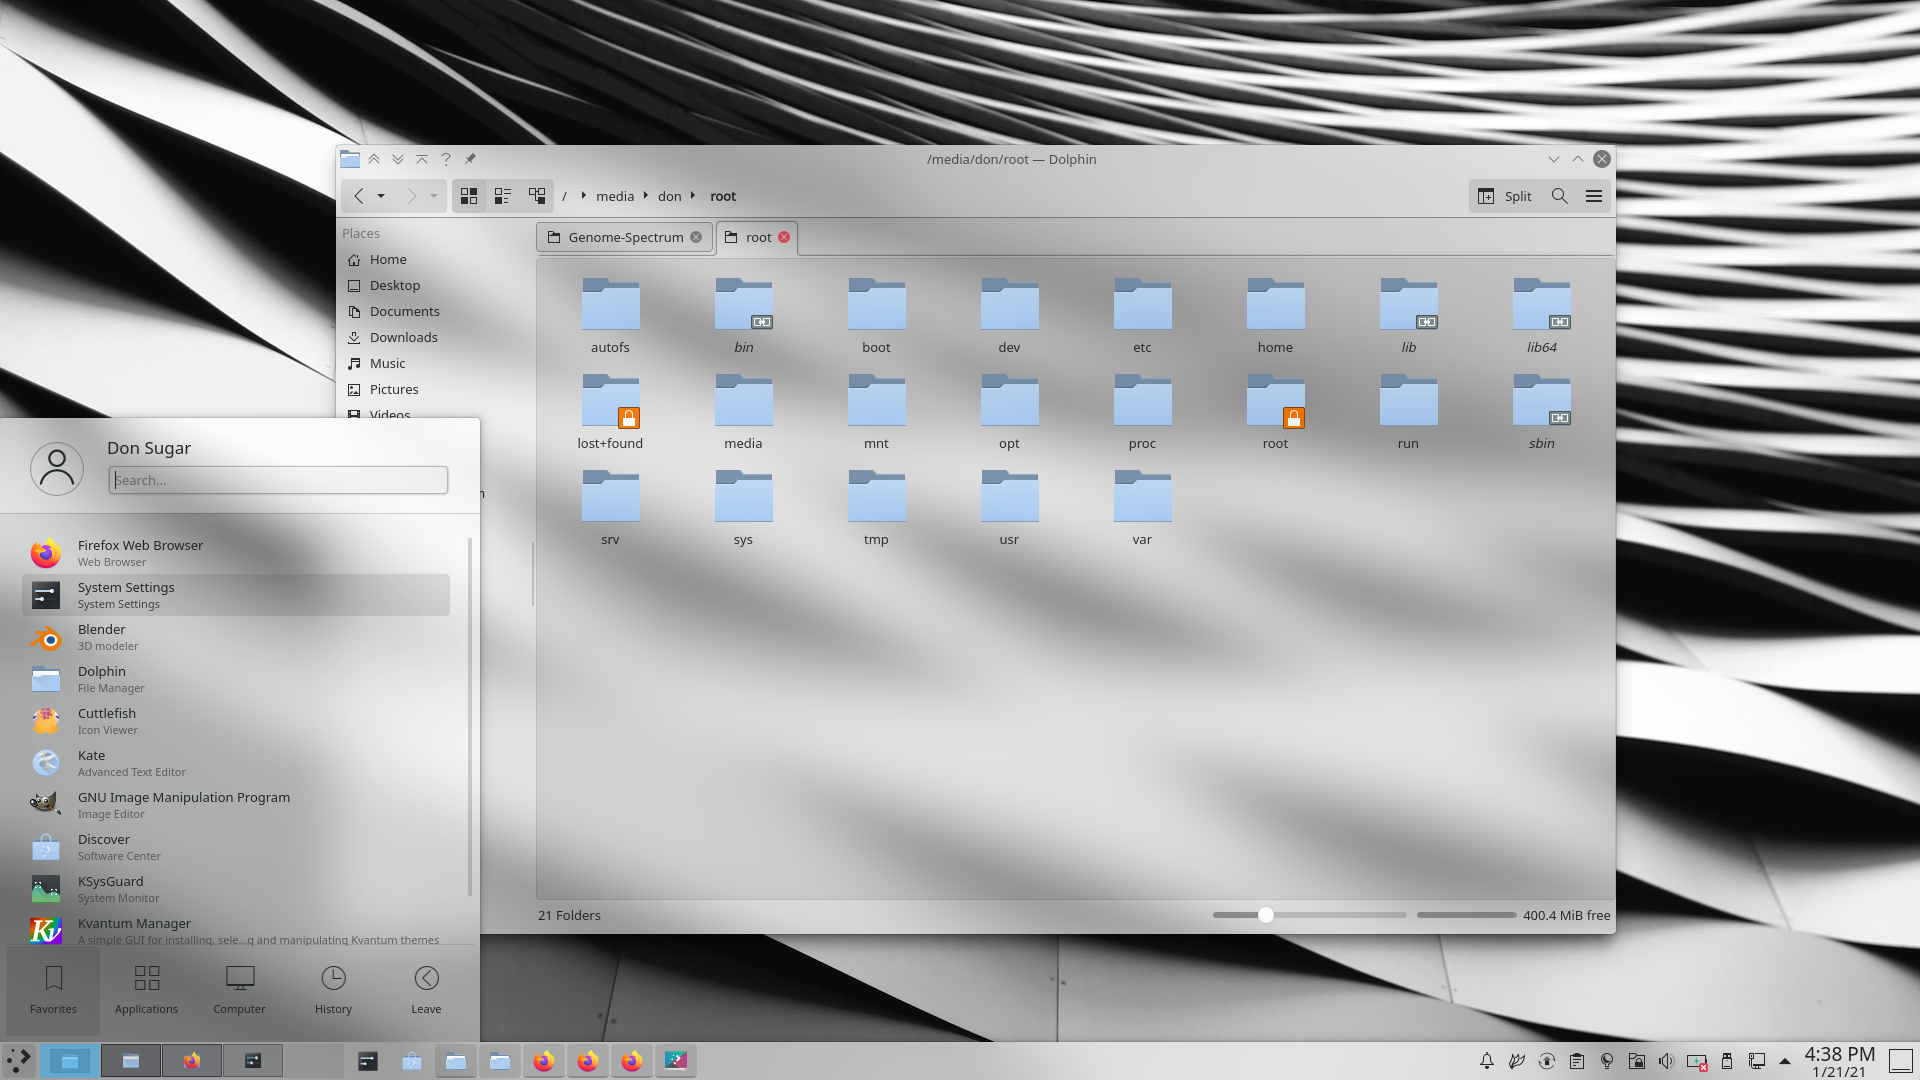The image size is (1920, 1080).
Task: Switch launcher to History tab
Action: tap(333, 990)
